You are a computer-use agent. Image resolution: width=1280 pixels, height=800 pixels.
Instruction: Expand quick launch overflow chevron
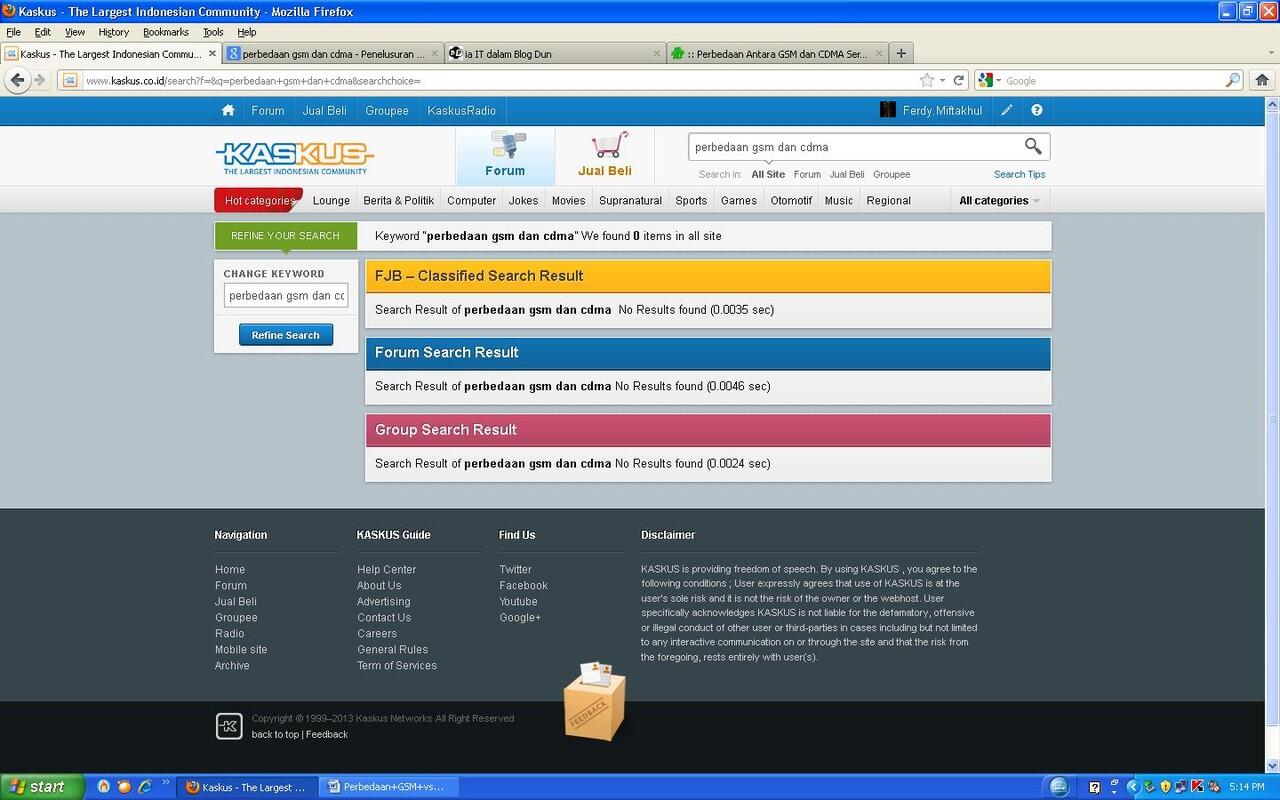[x=166, y=783]
